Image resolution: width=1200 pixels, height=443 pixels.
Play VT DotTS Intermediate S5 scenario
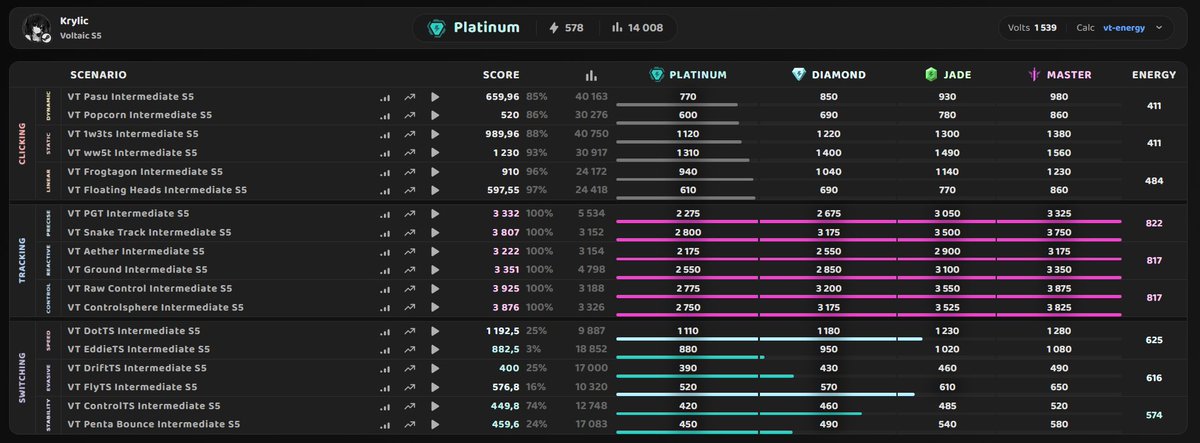click(x=435, y=331)
